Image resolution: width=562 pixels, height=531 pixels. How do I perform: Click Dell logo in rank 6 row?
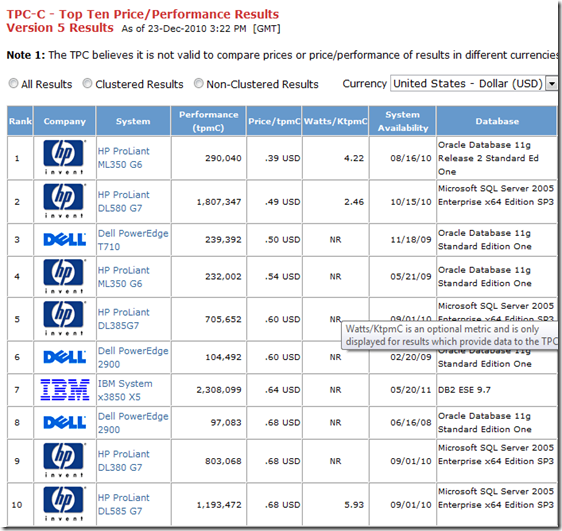coord(65,357)
